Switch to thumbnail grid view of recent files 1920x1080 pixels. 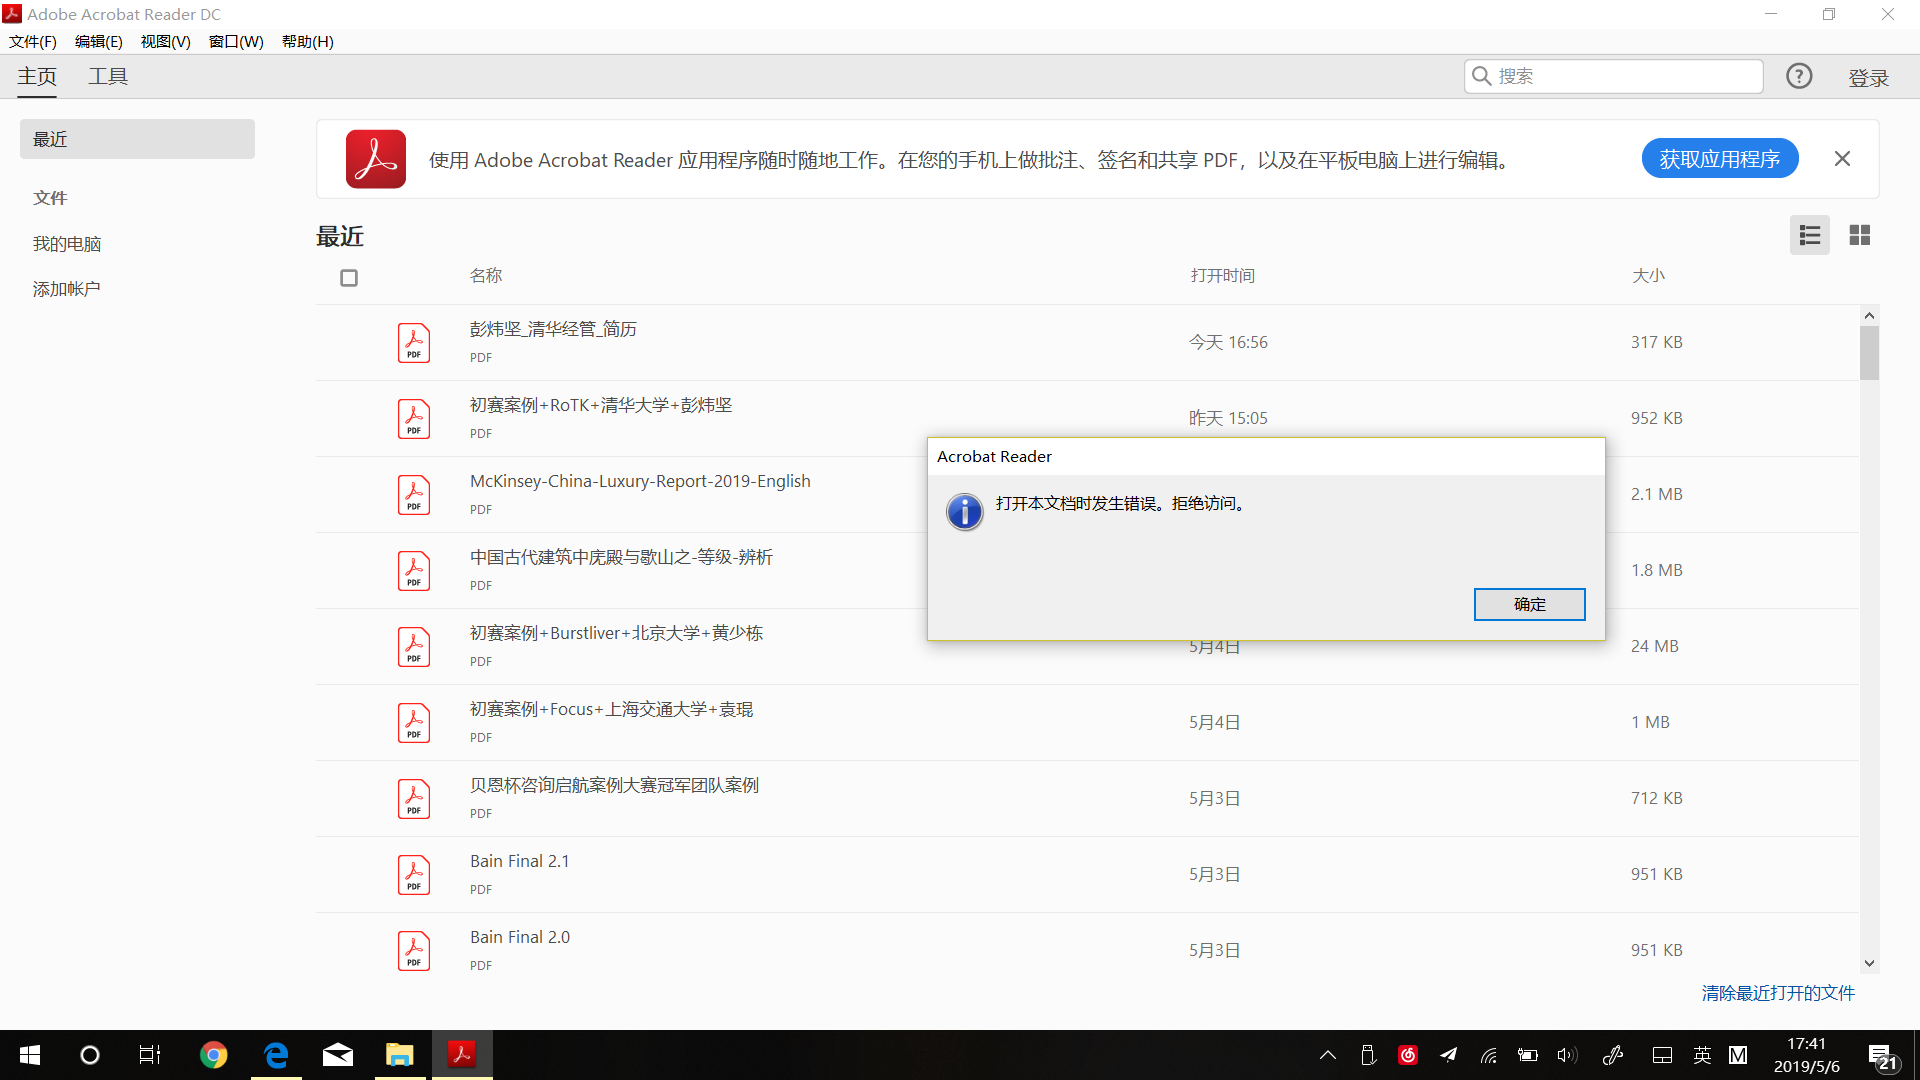tap(1859, 235)
